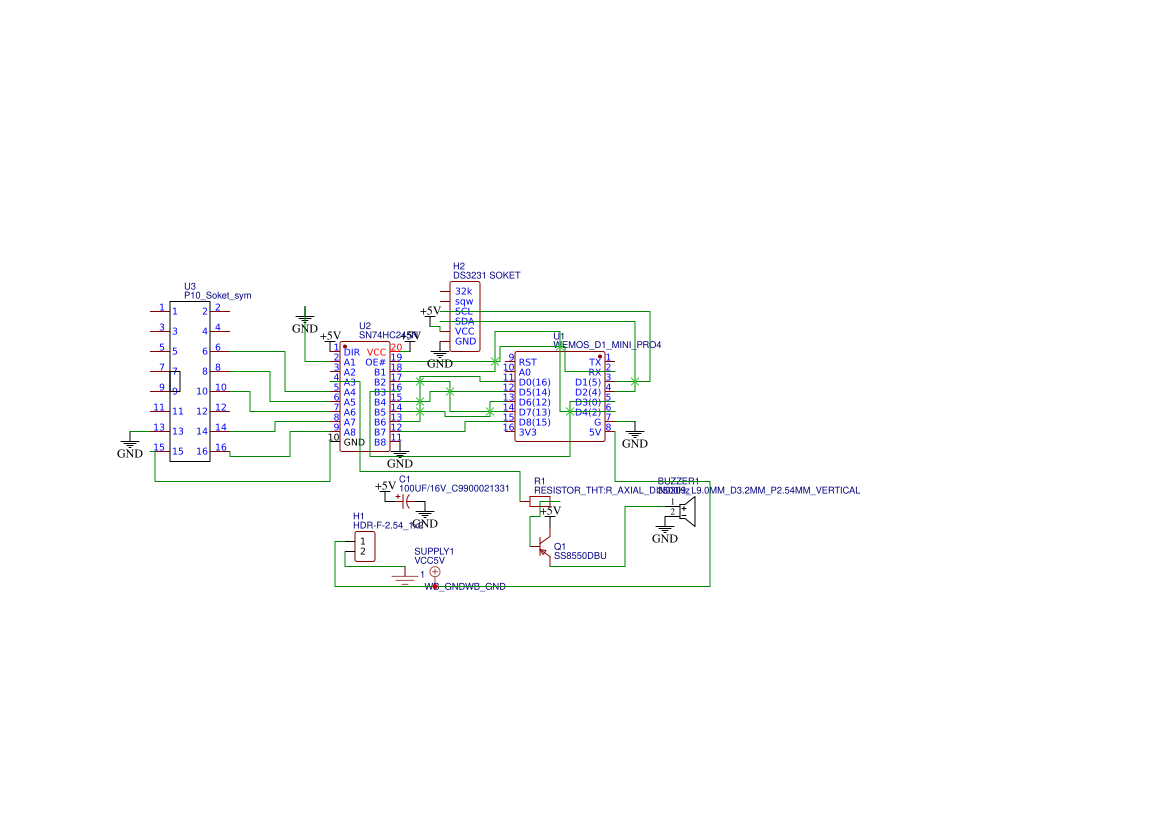
Task: Select the D4(2) pin label
Action: click(x=588, y=412)
